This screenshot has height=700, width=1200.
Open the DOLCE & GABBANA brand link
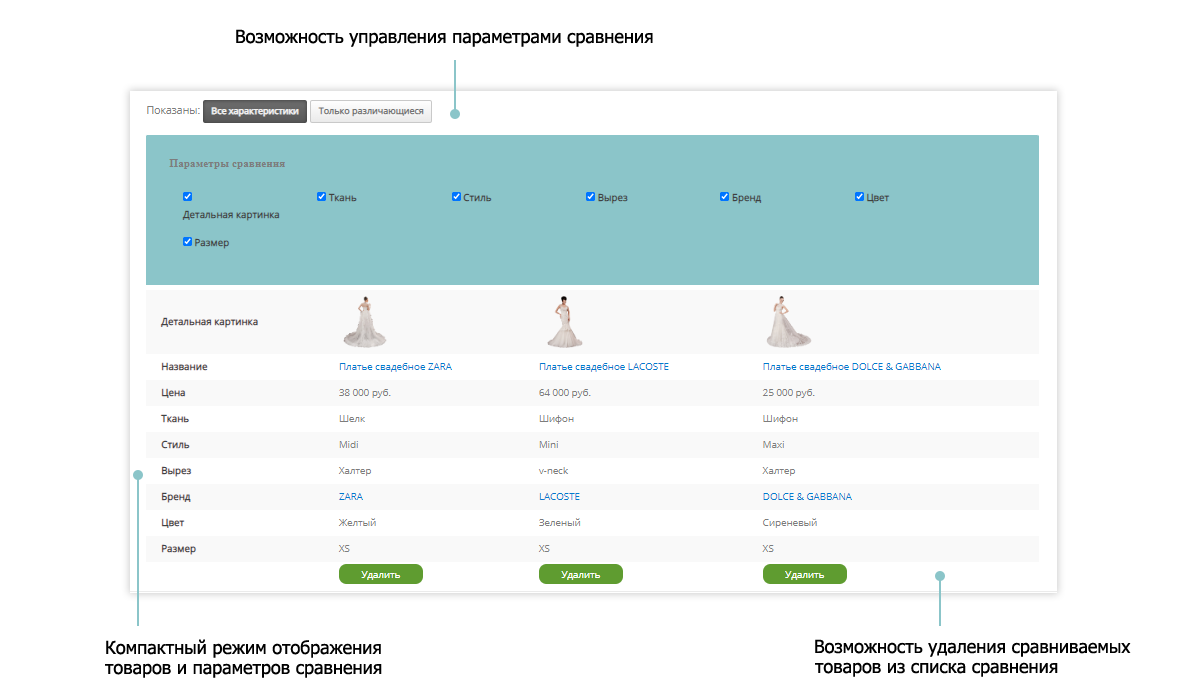coord(807,497)
